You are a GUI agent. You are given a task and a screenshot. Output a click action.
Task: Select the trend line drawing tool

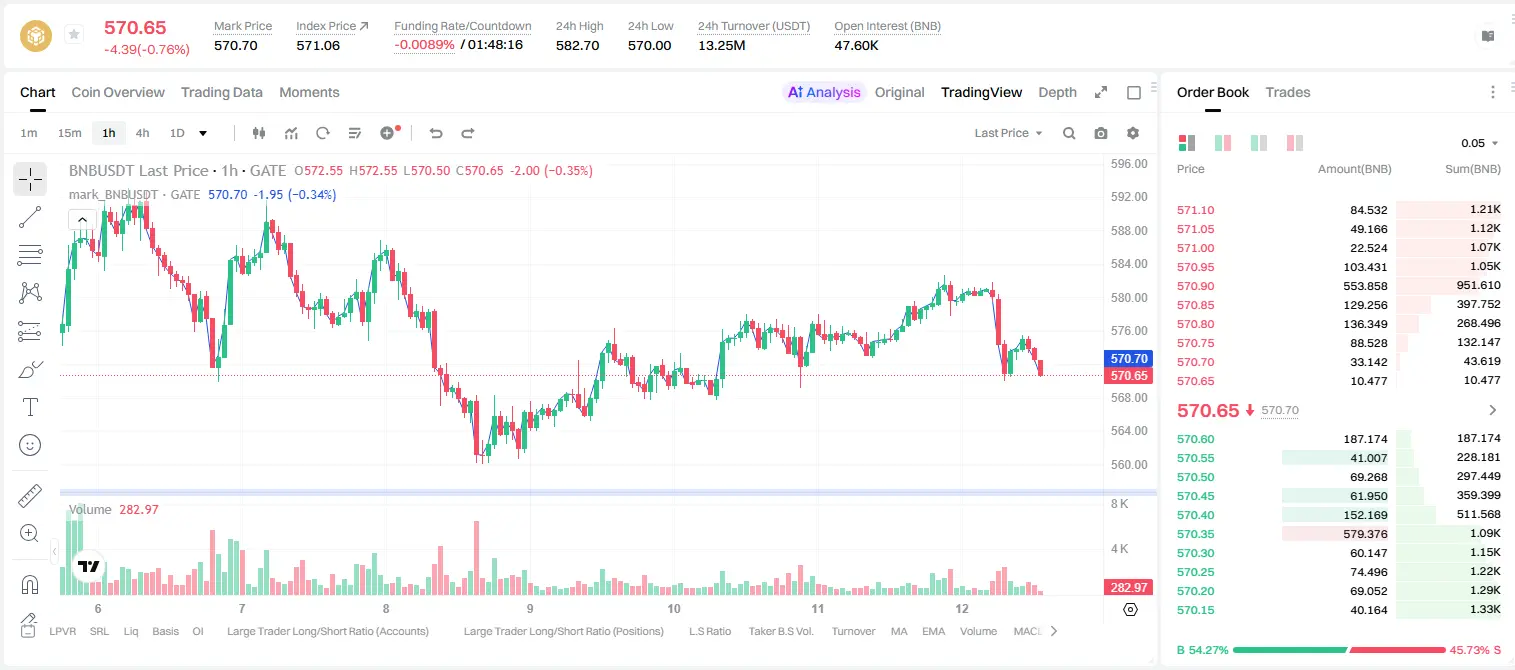point(30,217)
